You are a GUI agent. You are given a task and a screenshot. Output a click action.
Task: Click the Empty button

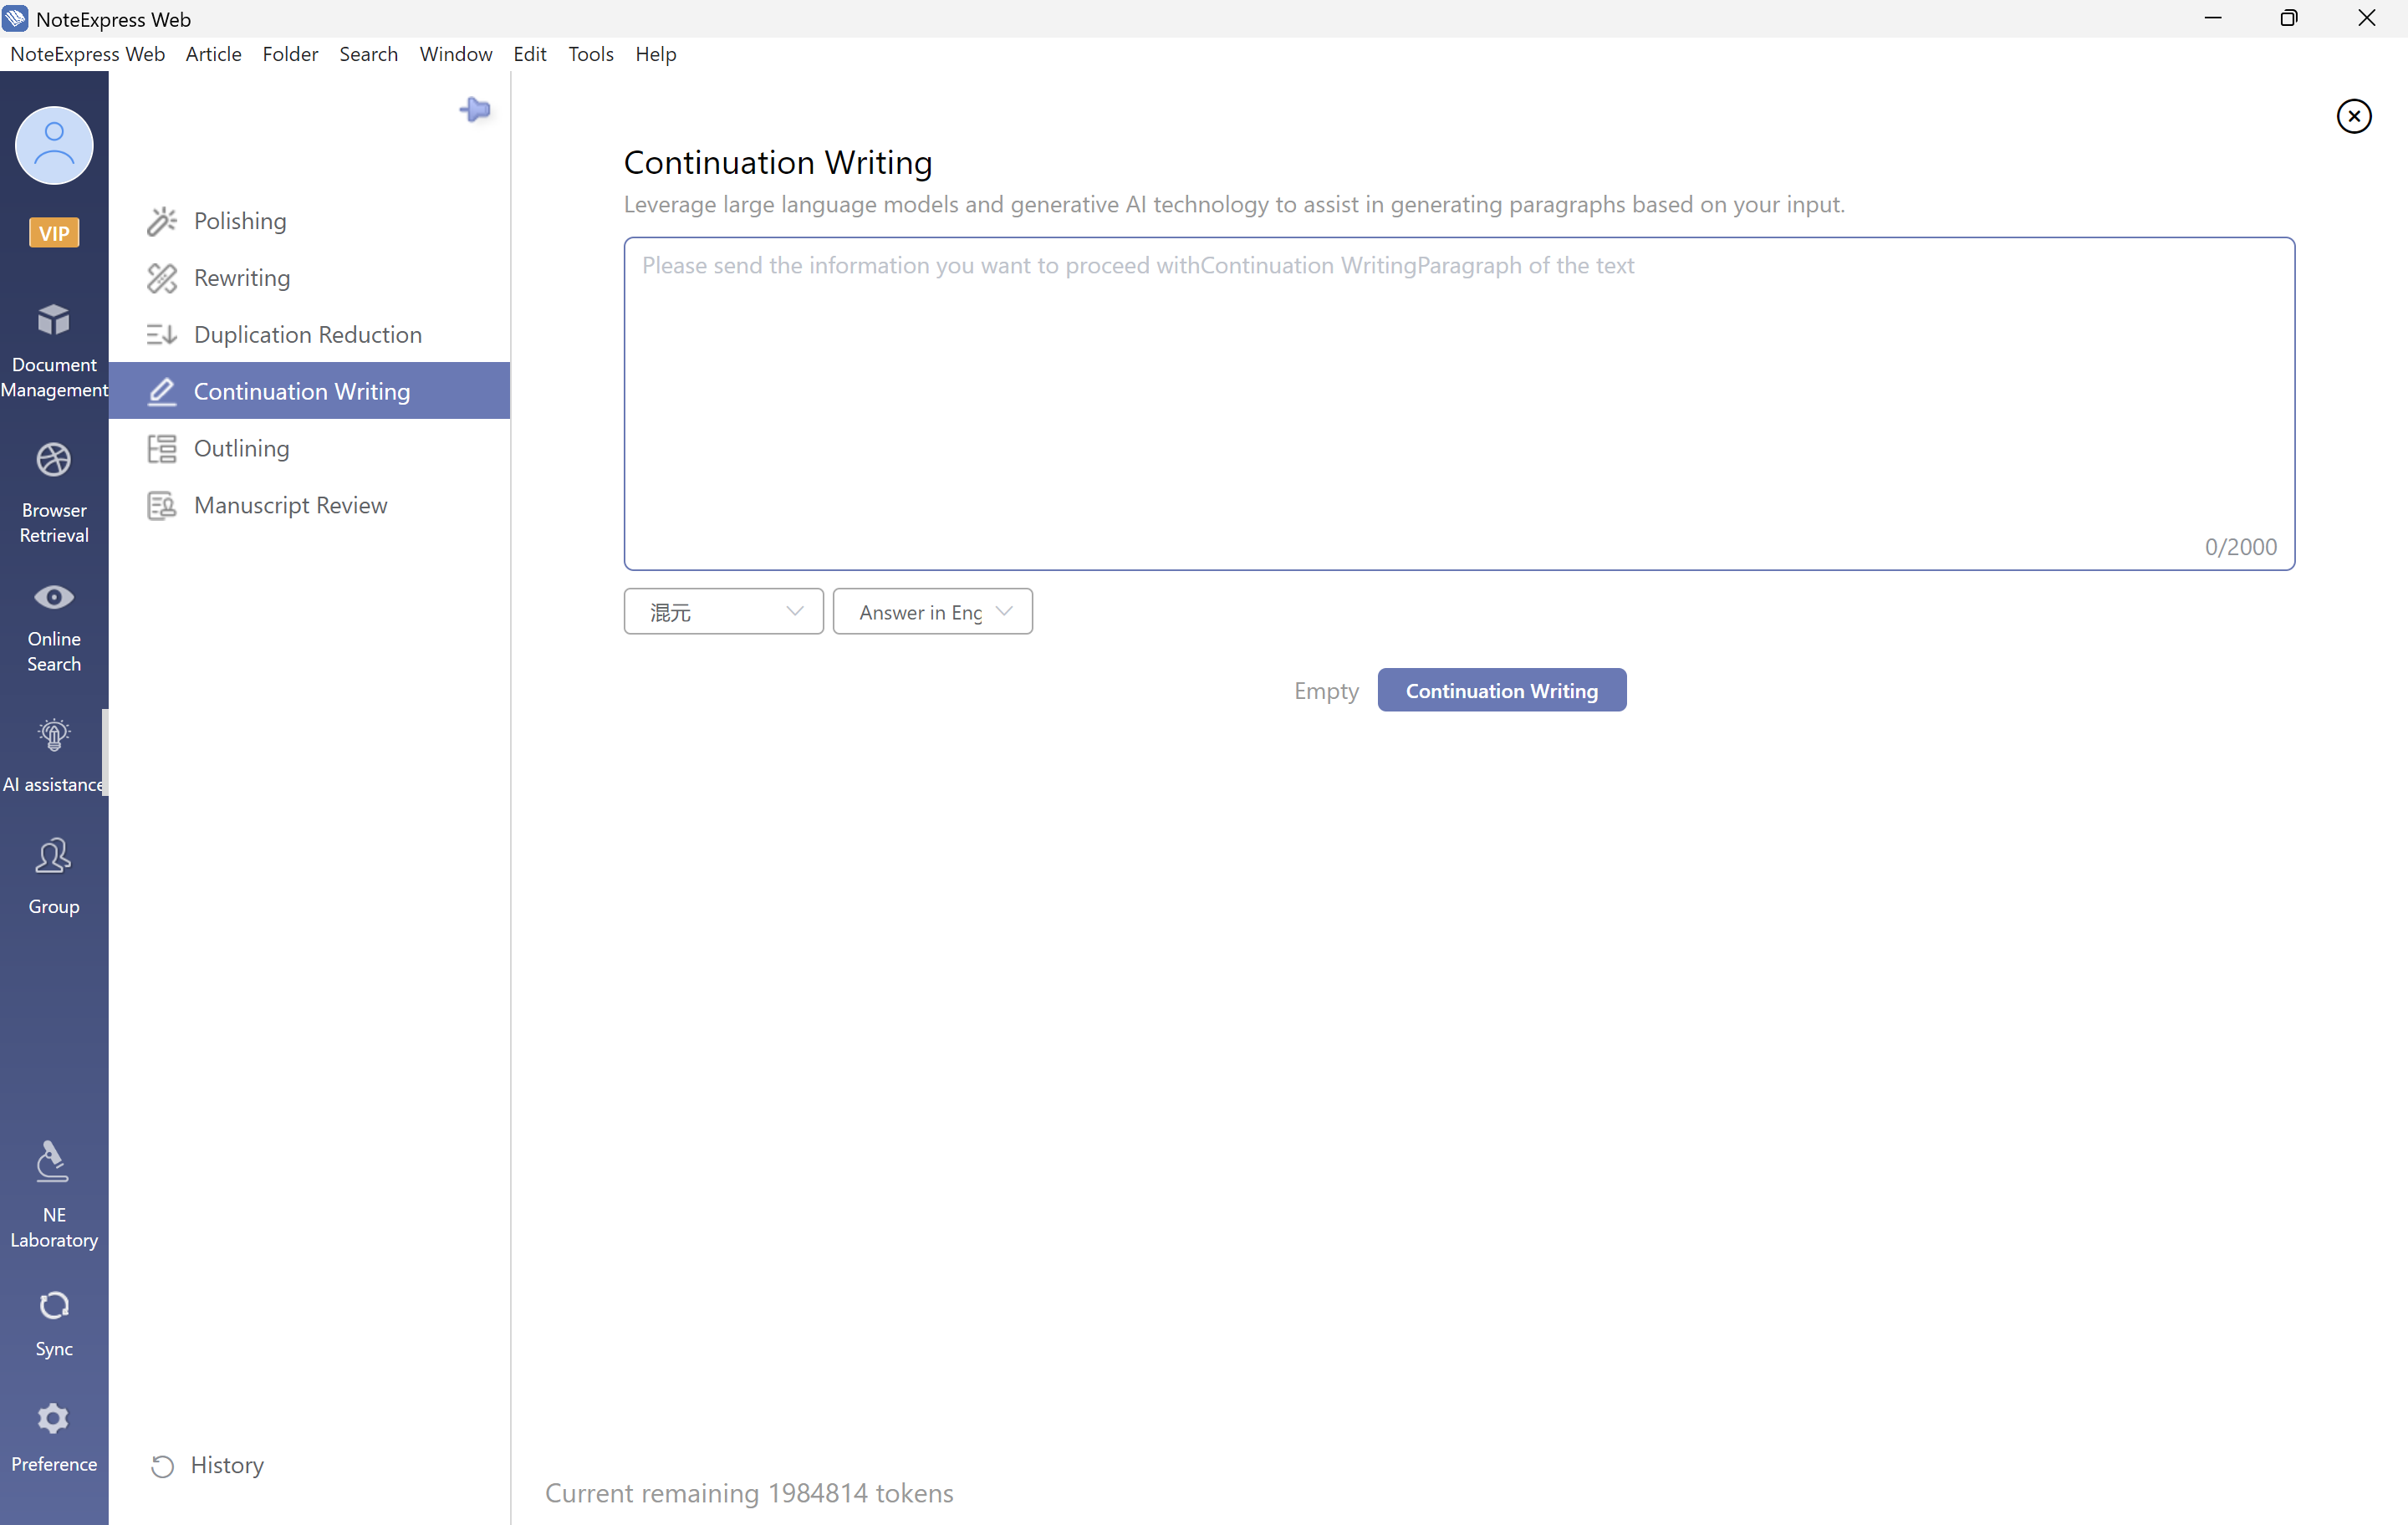point(1326,691)
